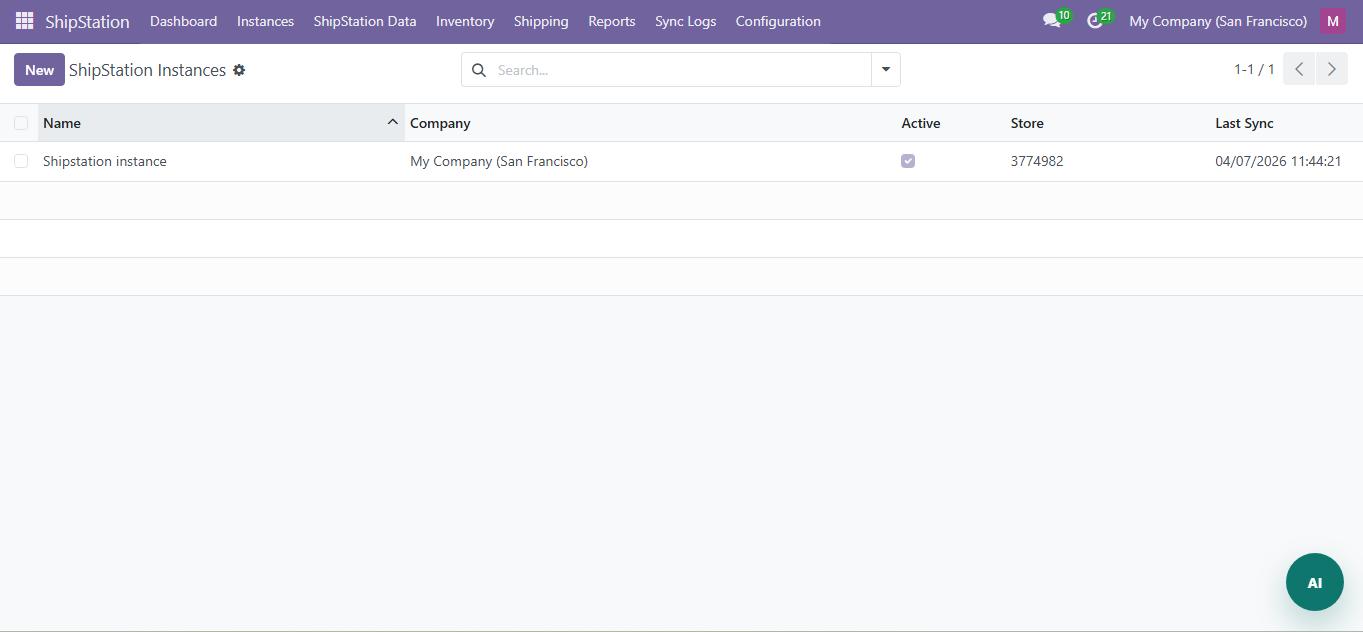Click inside the Search field
The height and width of the screenshot is (632, 1363).
[600, 70]
